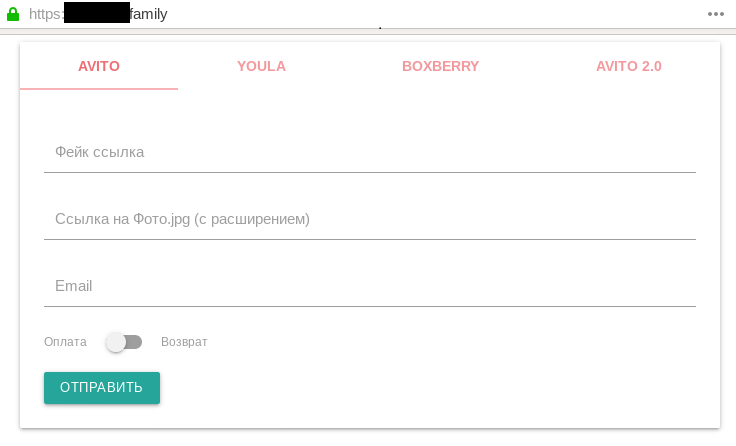Click the blacked-out domain in the URL
This screenshot has height=446, width=736.
click(x=96, y=14)
